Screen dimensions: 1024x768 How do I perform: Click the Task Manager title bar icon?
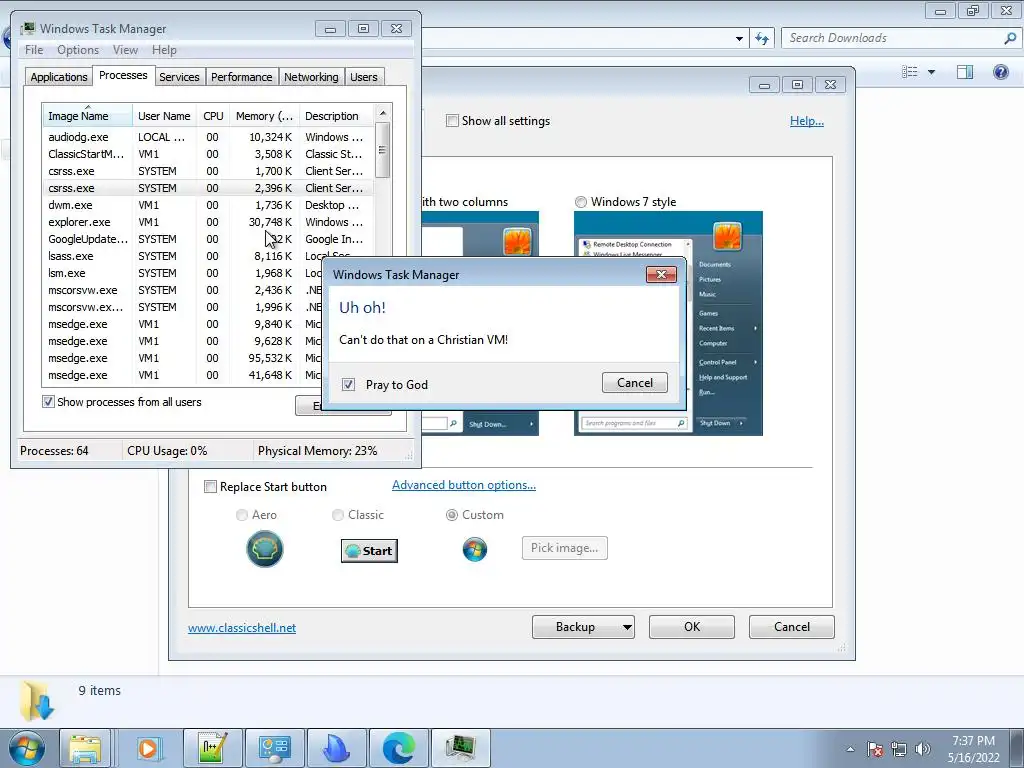click(x=28, y=28)
